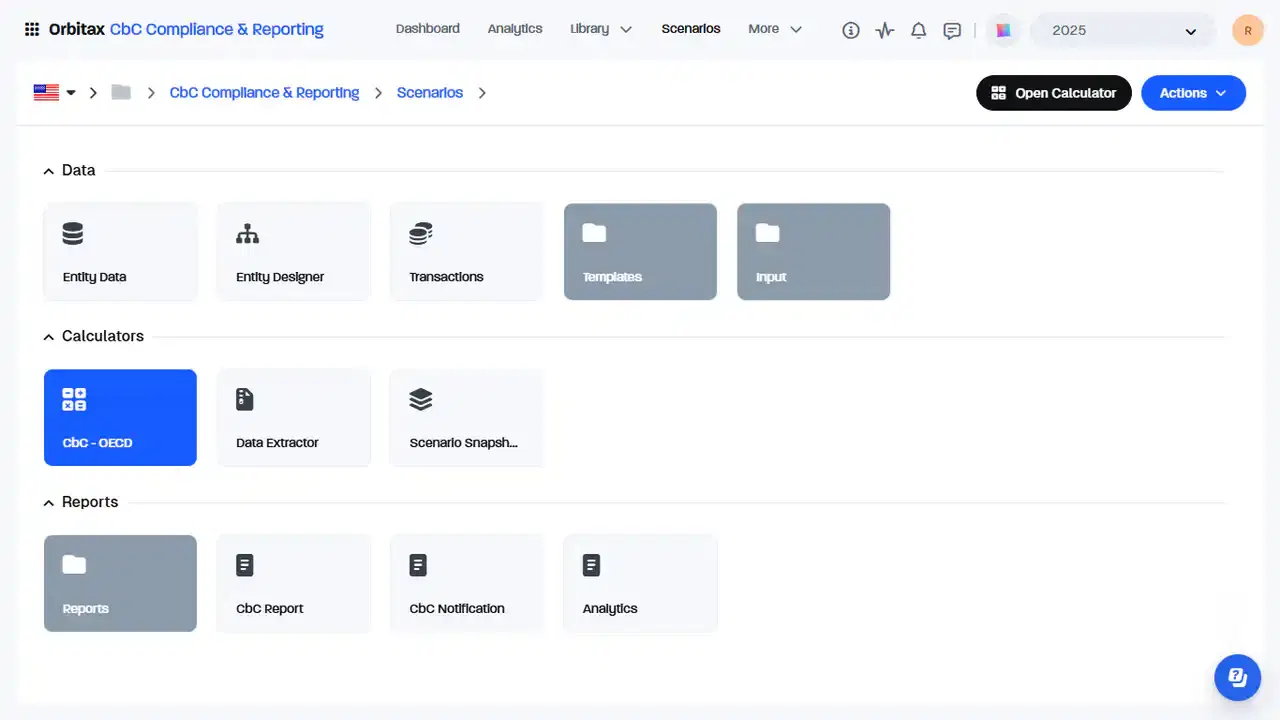Open the activity pulse icon
Viewport: 1280px width, 720px height.
tap(885, 30)
